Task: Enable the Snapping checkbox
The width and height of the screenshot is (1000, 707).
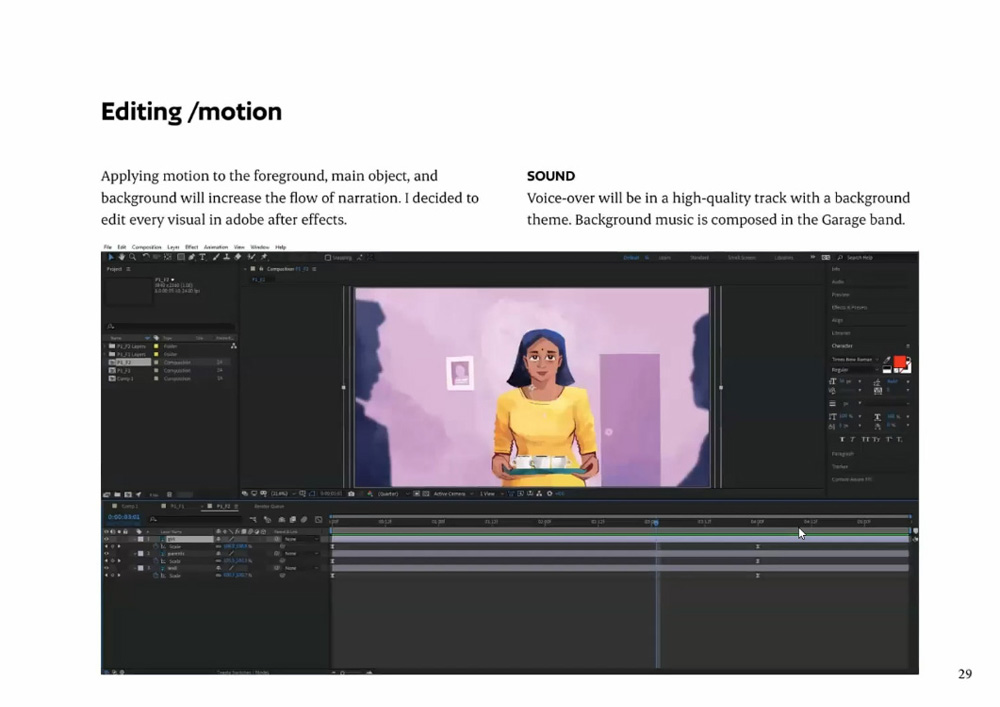Action: 328,258
